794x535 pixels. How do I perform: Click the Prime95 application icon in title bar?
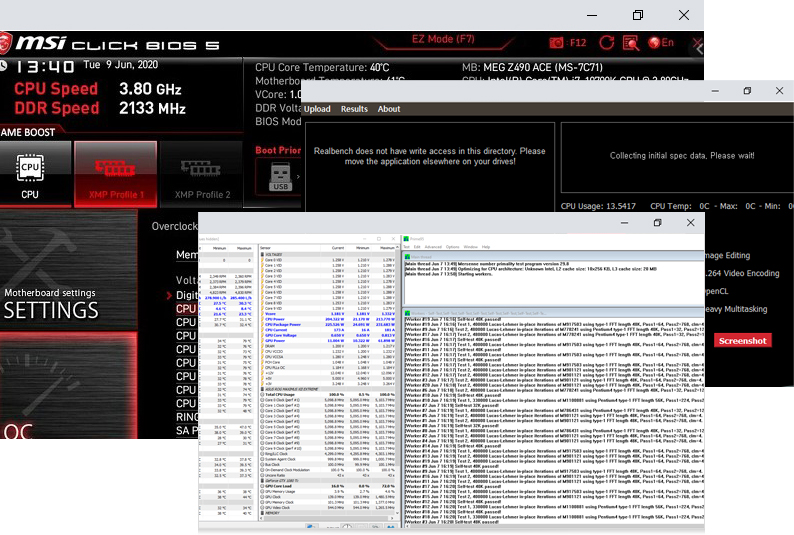click(406, 239)
